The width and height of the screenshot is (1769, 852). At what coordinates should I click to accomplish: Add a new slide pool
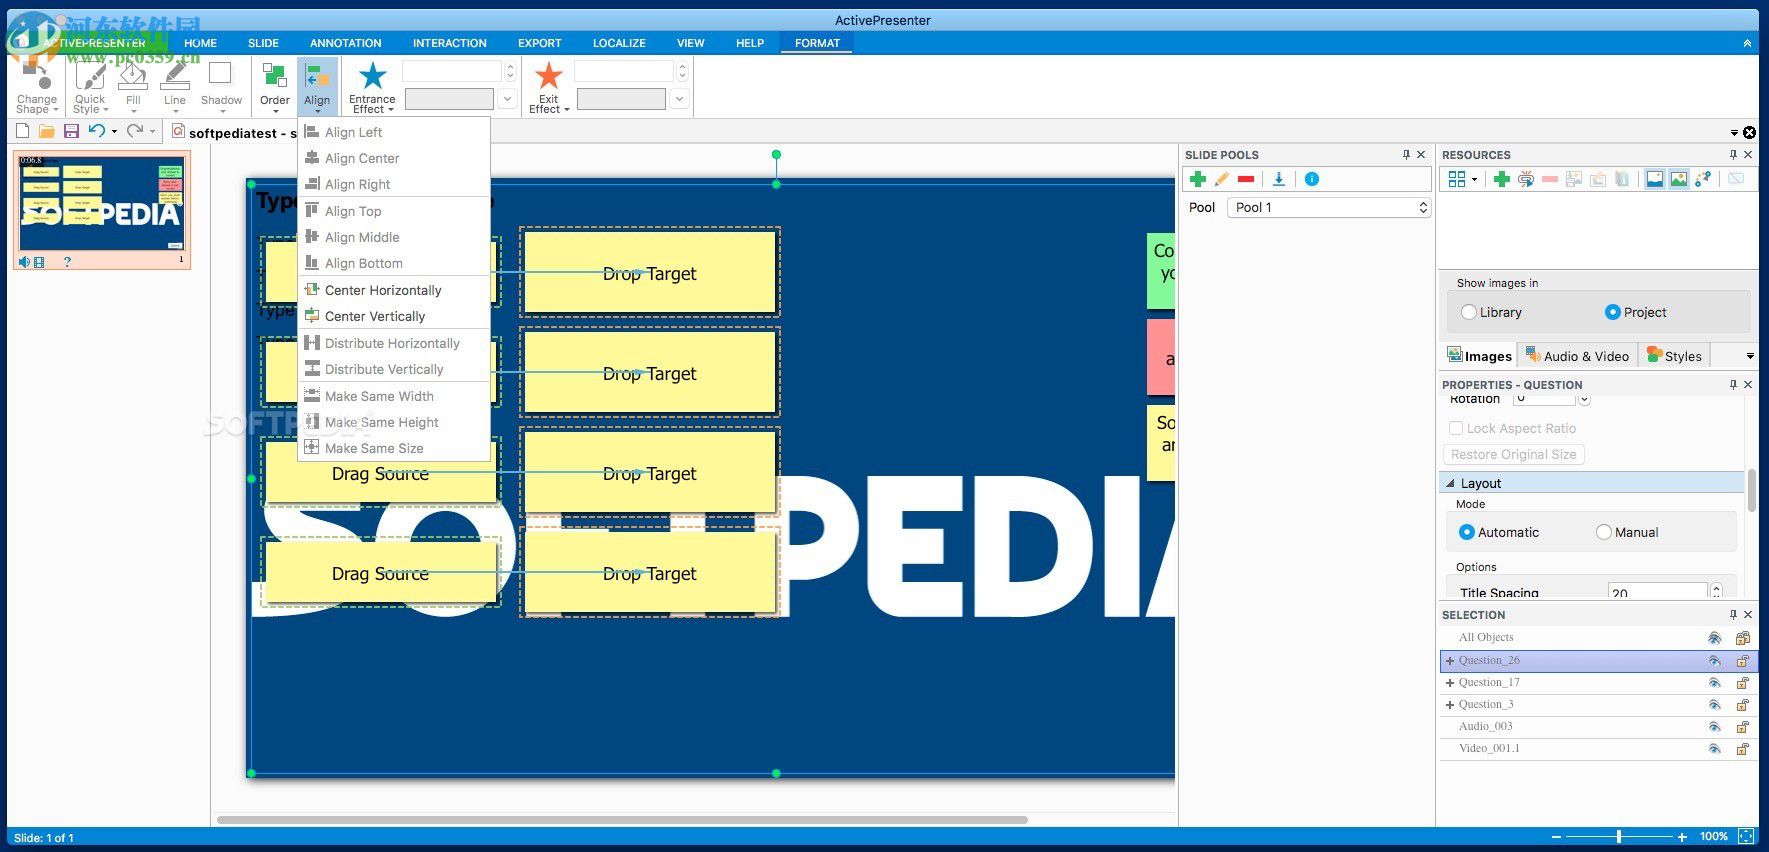(1197, 179)
